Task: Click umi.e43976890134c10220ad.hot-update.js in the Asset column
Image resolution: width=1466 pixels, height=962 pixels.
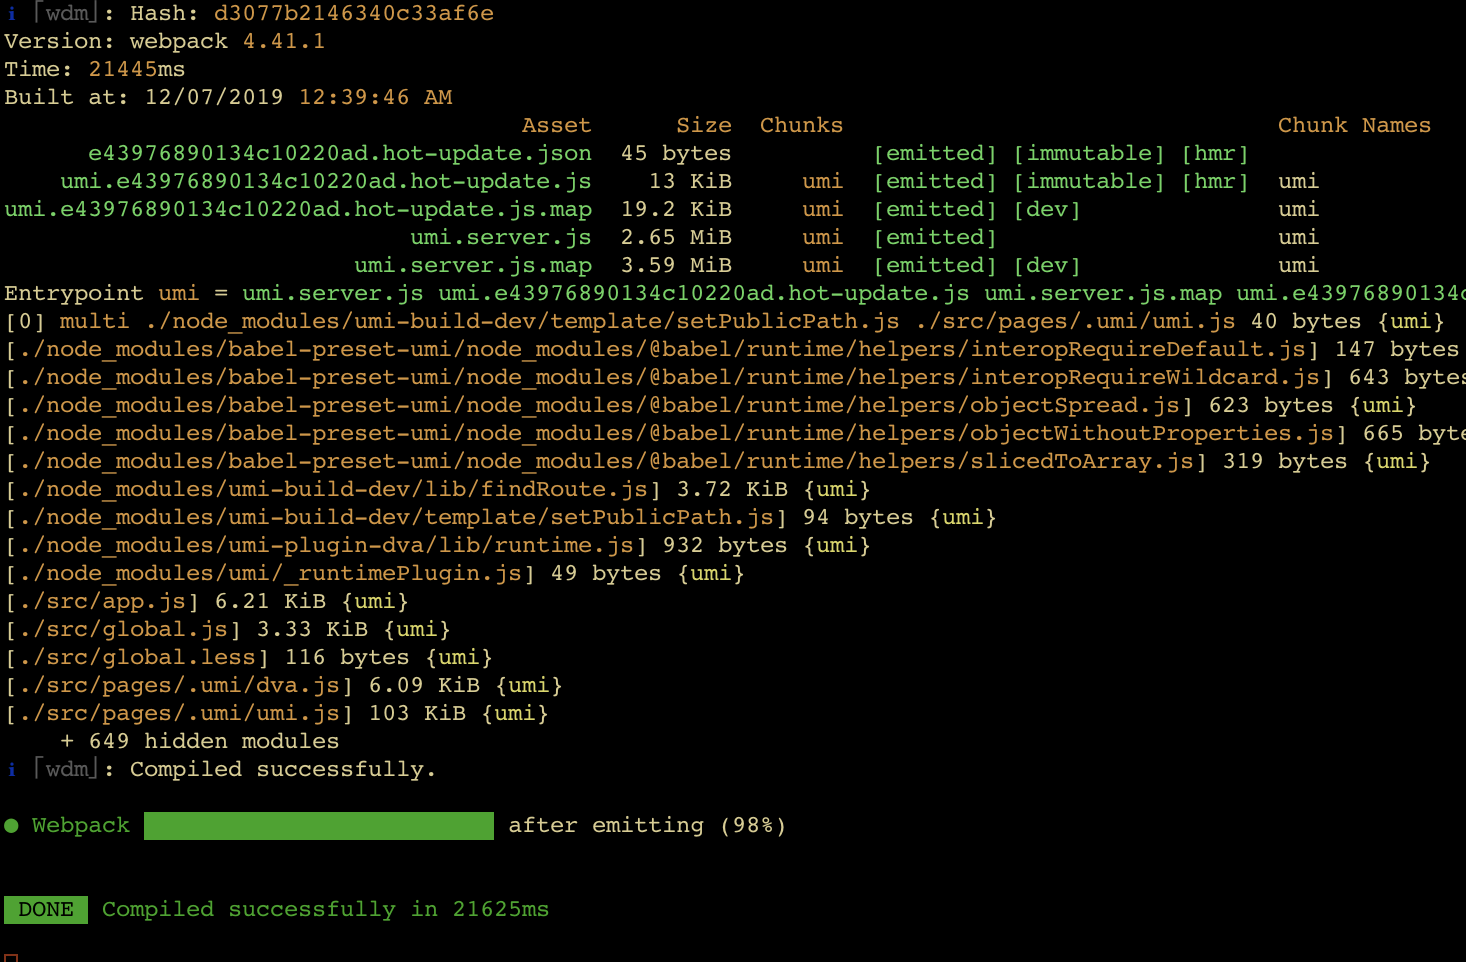Action: tap(326, 182)
